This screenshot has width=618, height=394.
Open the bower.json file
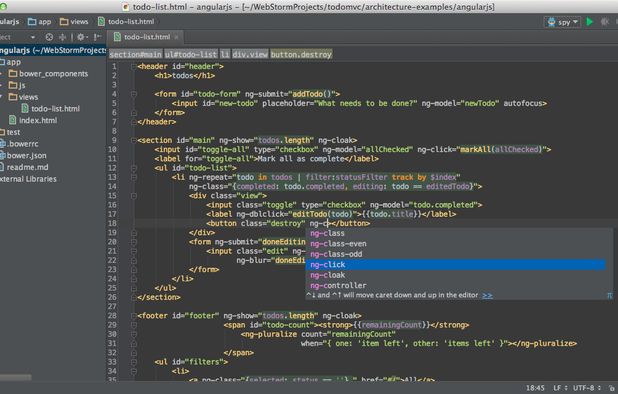pyautogui.click(x=23, y=156)
